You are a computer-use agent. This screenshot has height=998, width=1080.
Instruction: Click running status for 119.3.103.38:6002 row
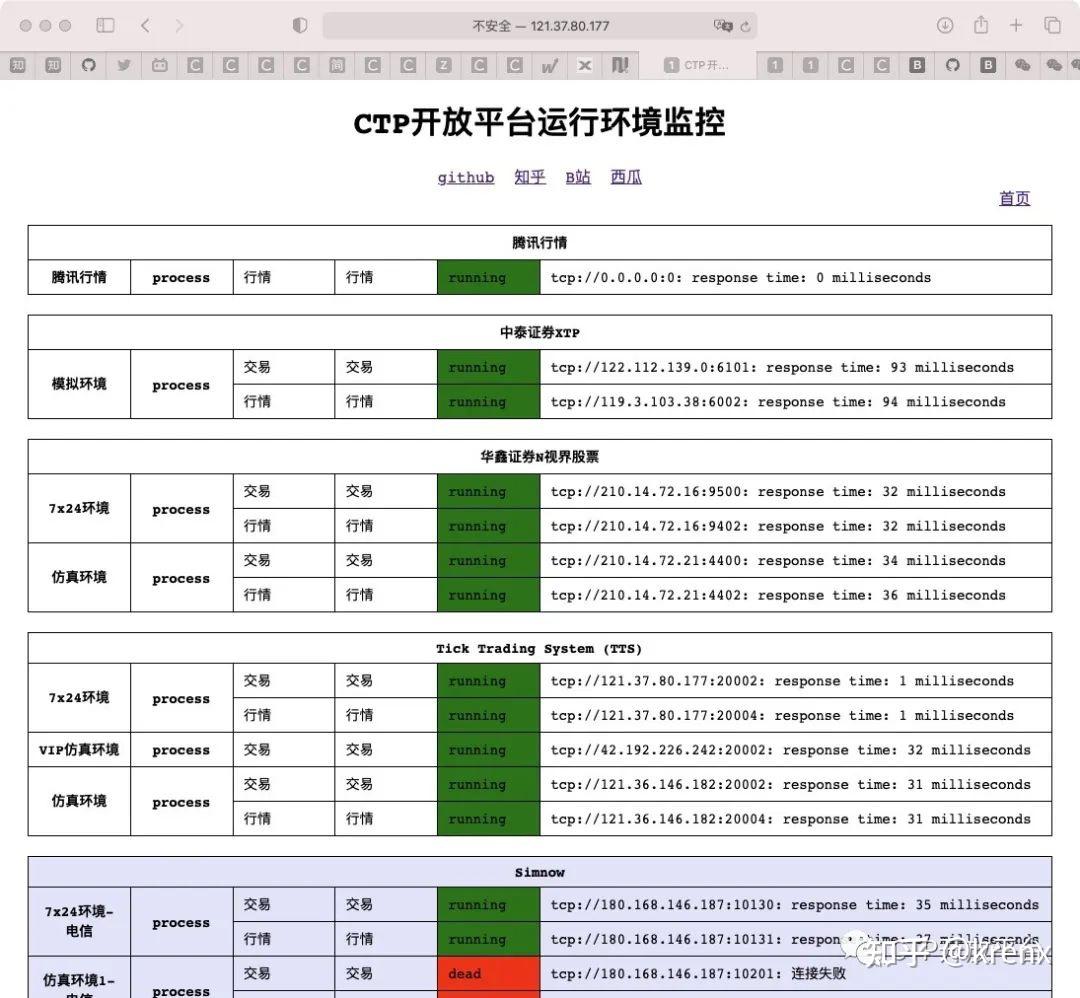point(488,402)
